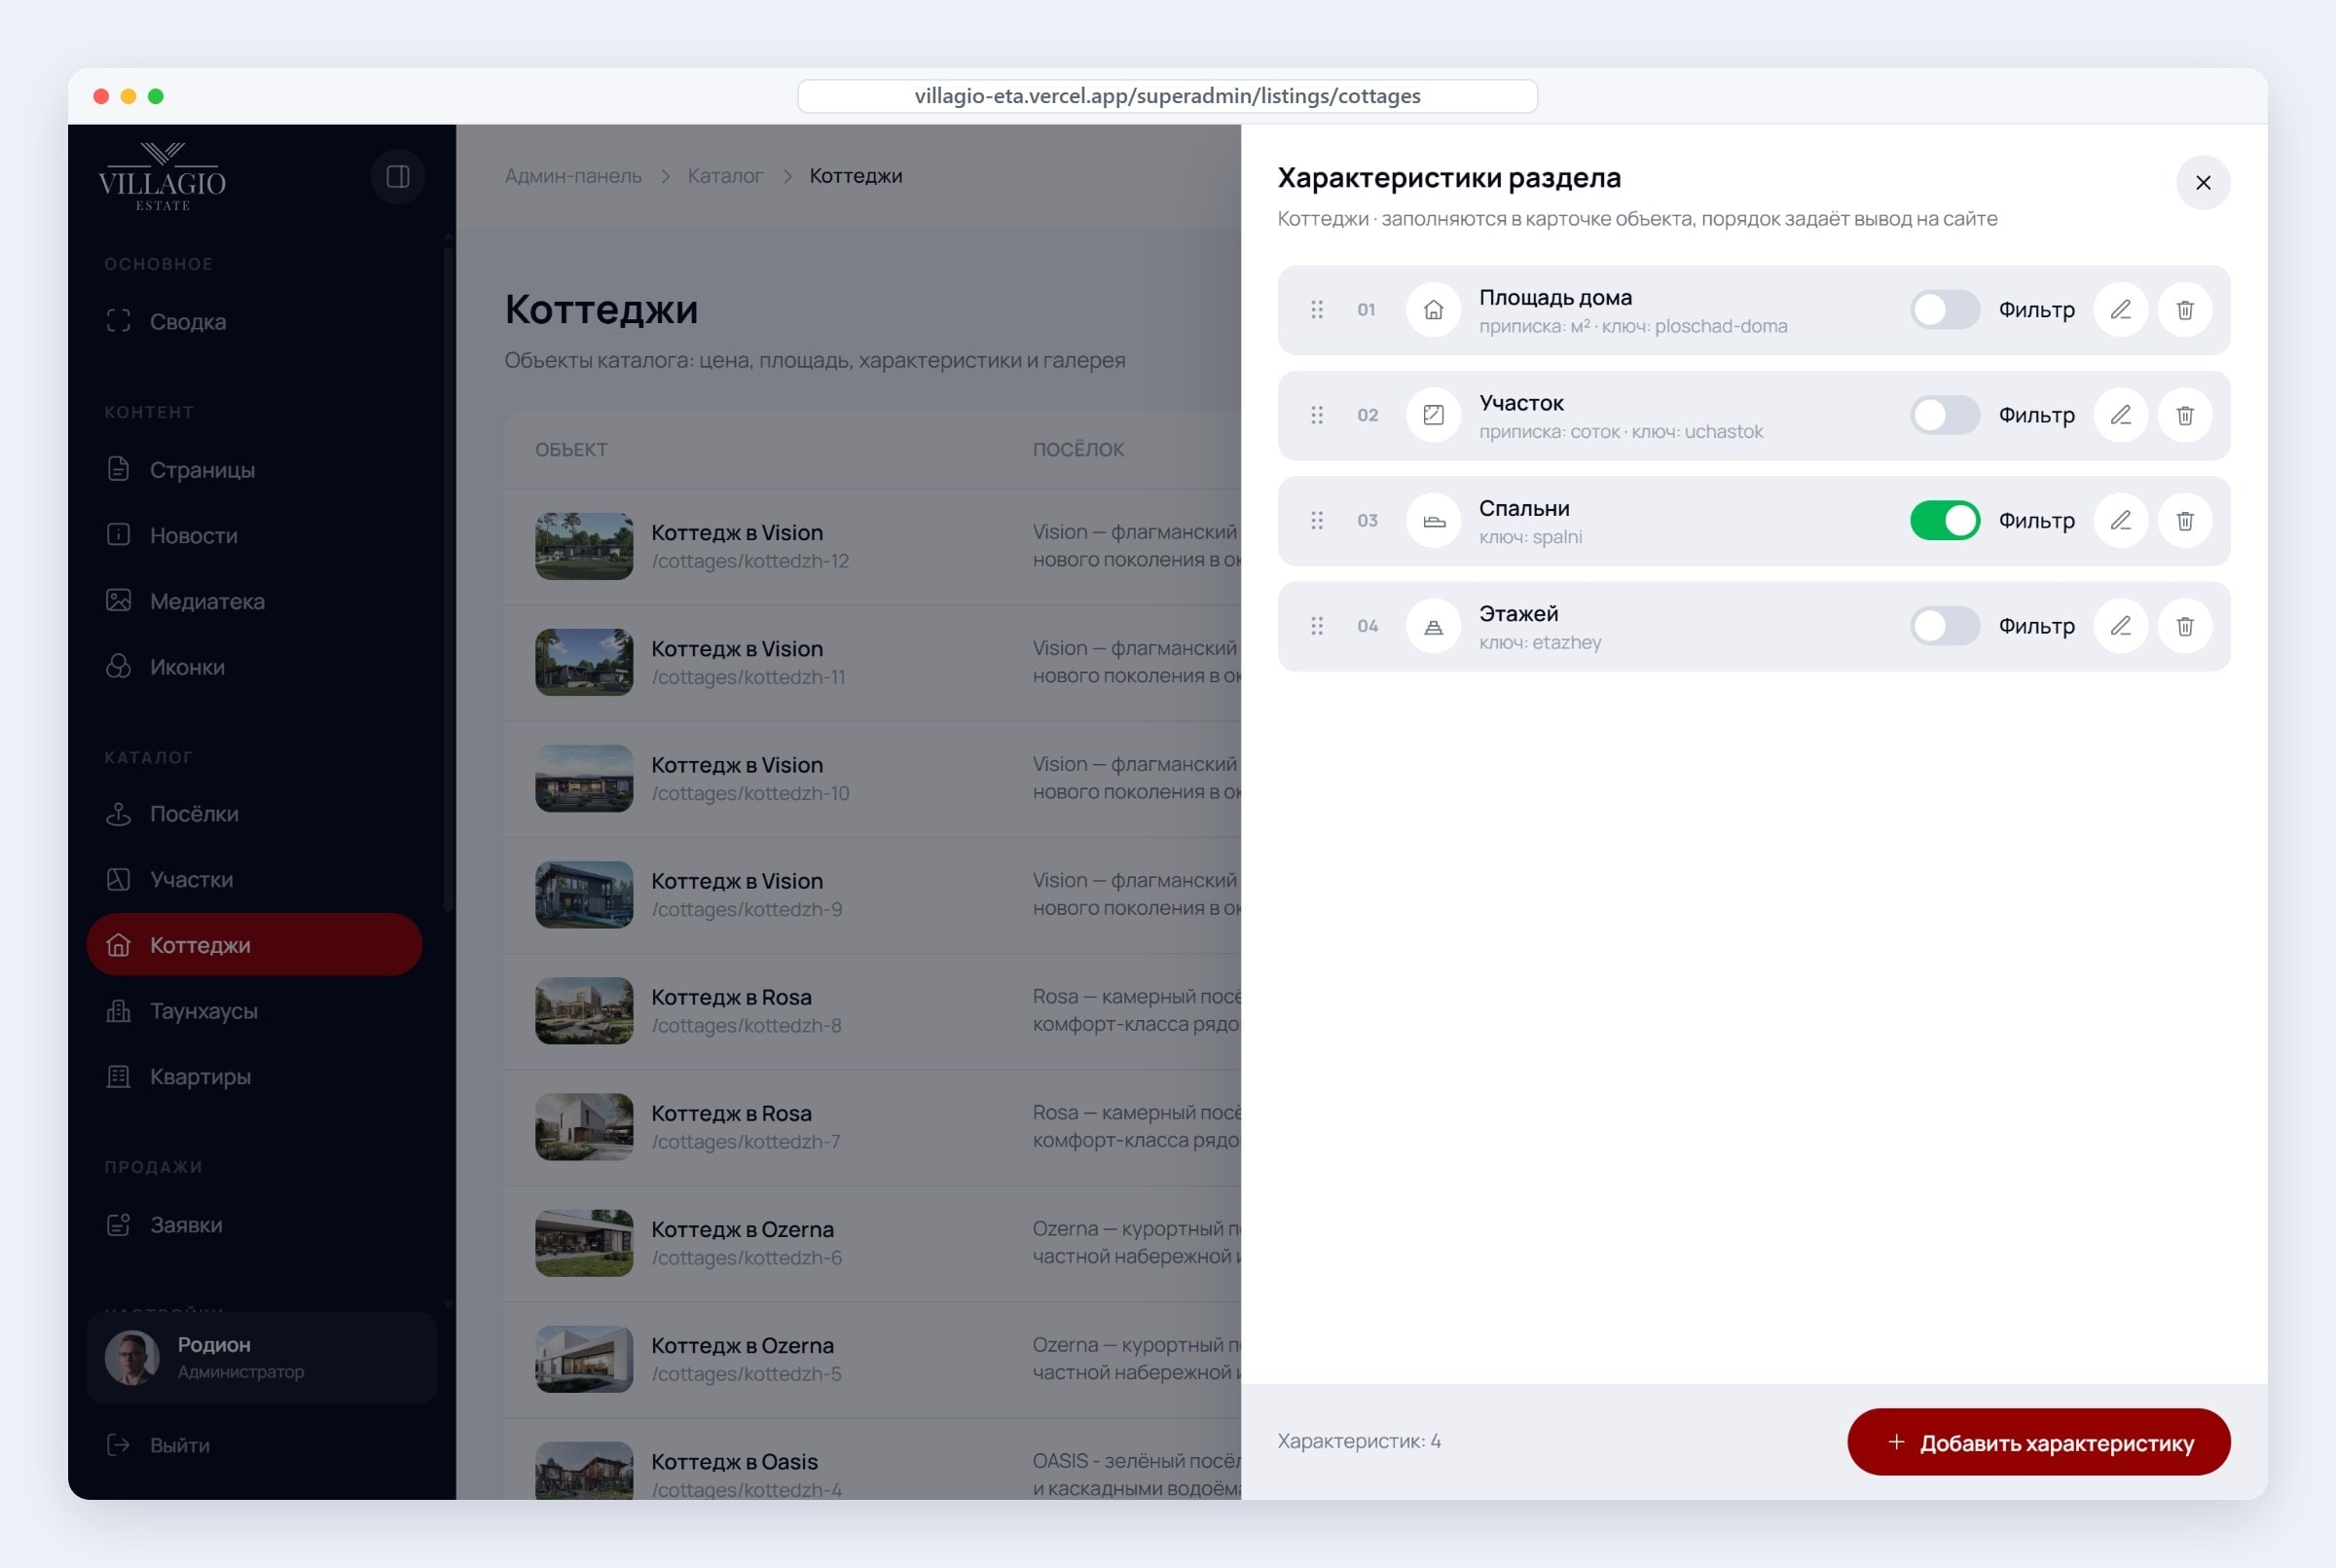
Task: Click the drag handle of row 02
Action: pos(1317,415)
